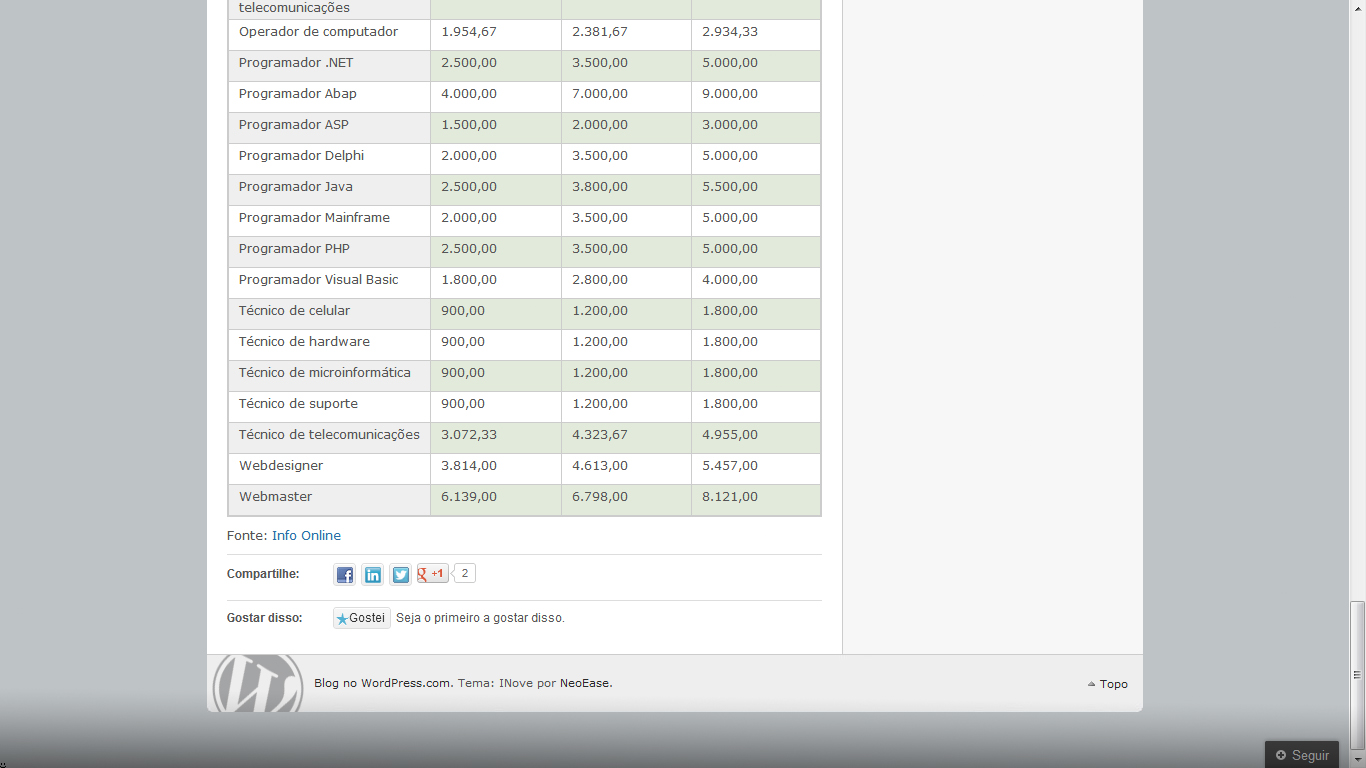The image size is (1366, 768).
Task: Select the Técnico de microinformática label
Action: [x=325, y=373]
